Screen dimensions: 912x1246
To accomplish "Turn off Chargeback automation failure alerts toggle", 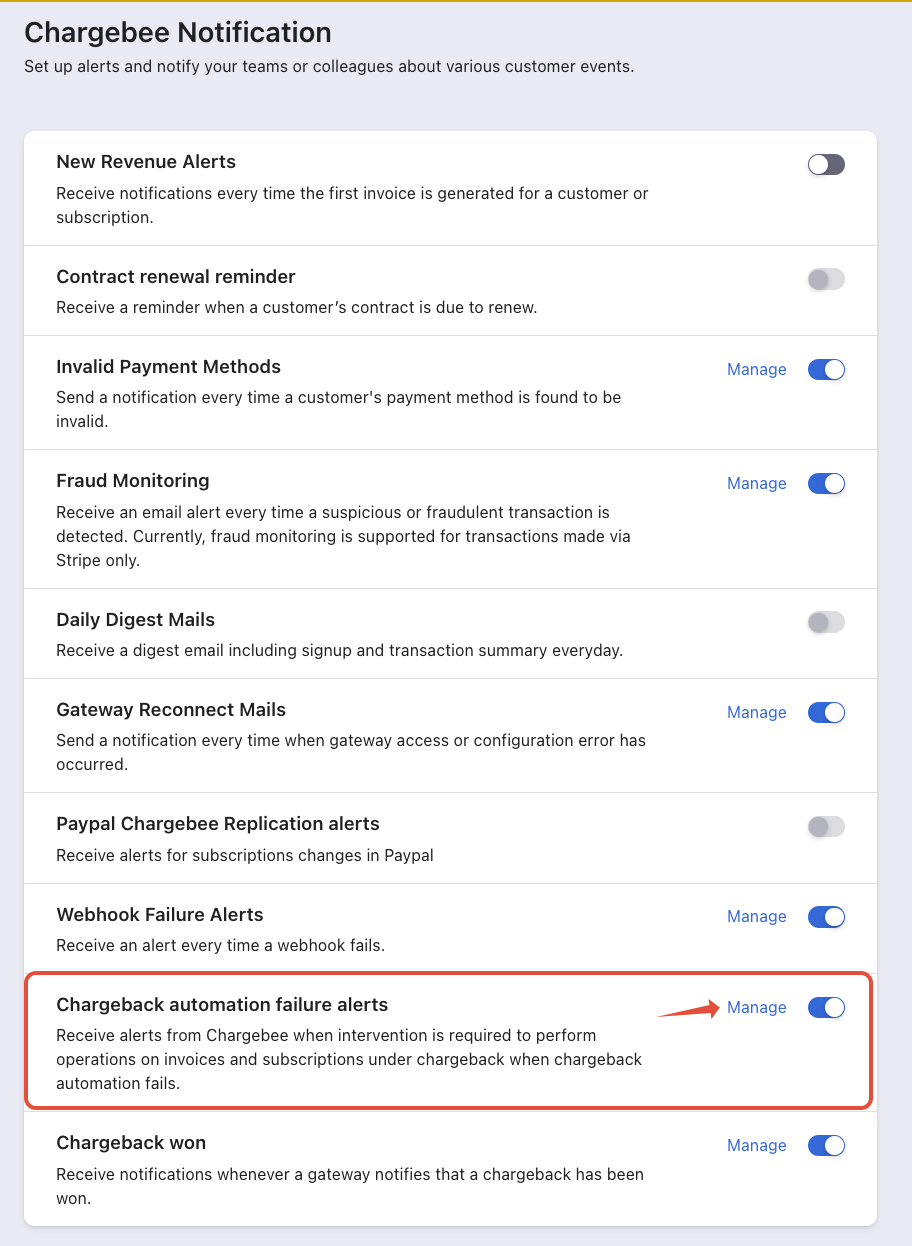I will pos(826,1008).
